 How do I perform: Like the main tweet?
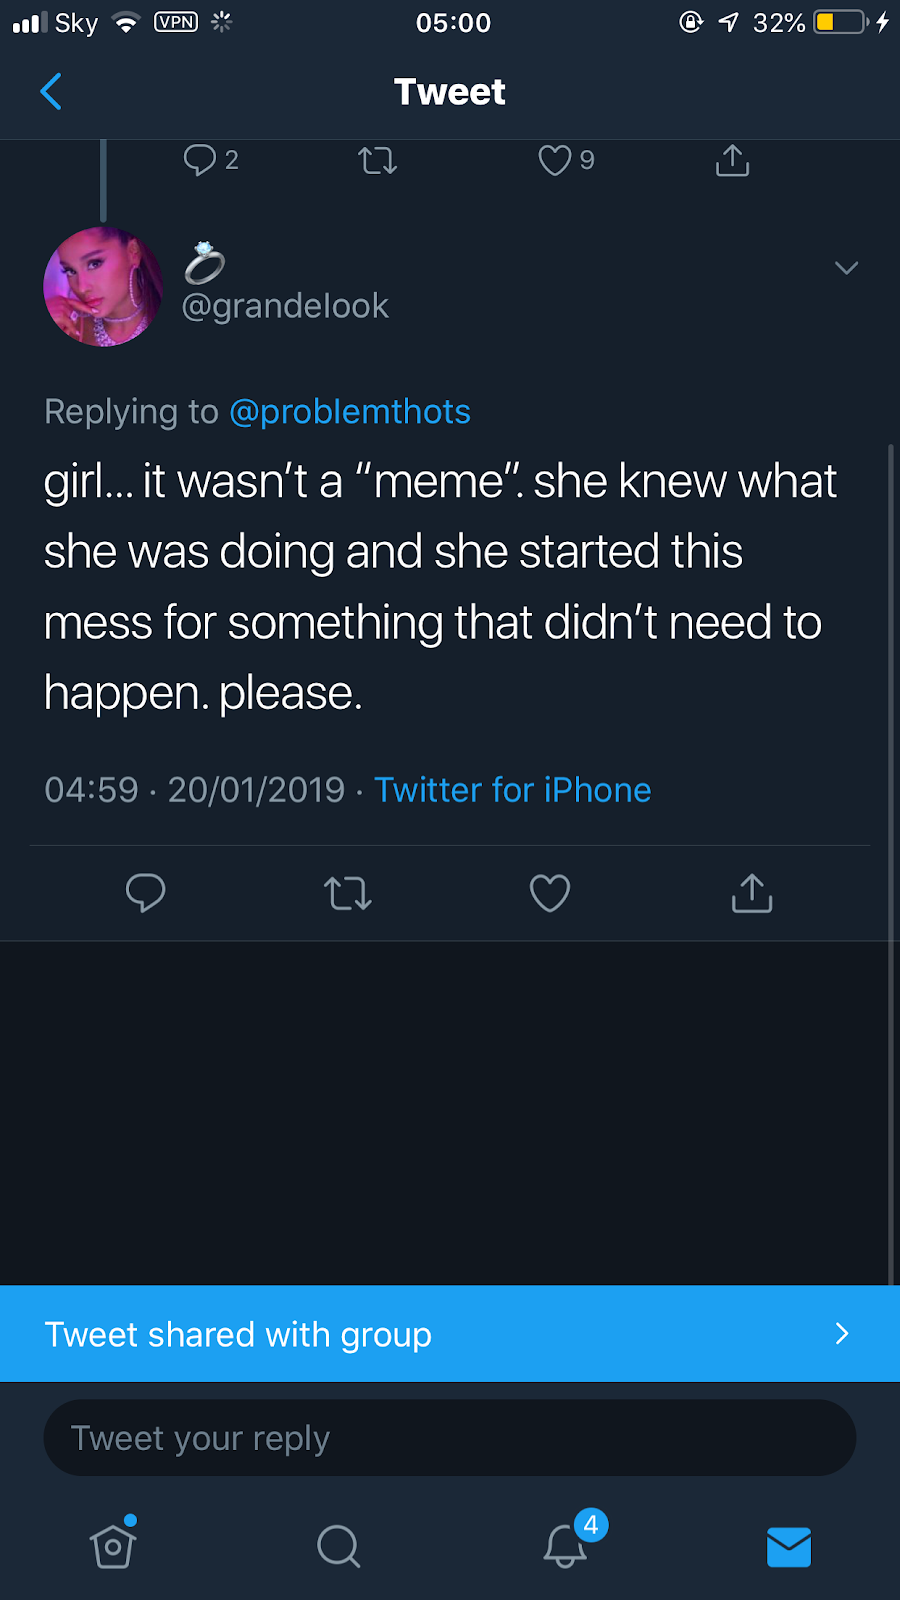550,892
